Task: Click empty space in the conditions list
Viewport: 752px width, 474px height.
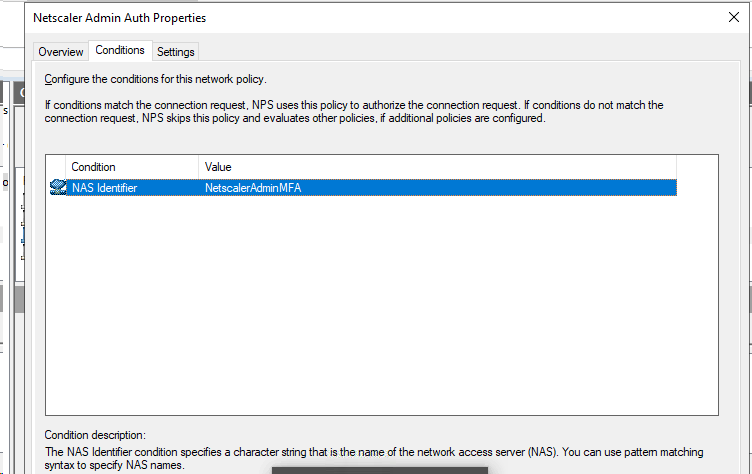Action: tap(382, 305)
